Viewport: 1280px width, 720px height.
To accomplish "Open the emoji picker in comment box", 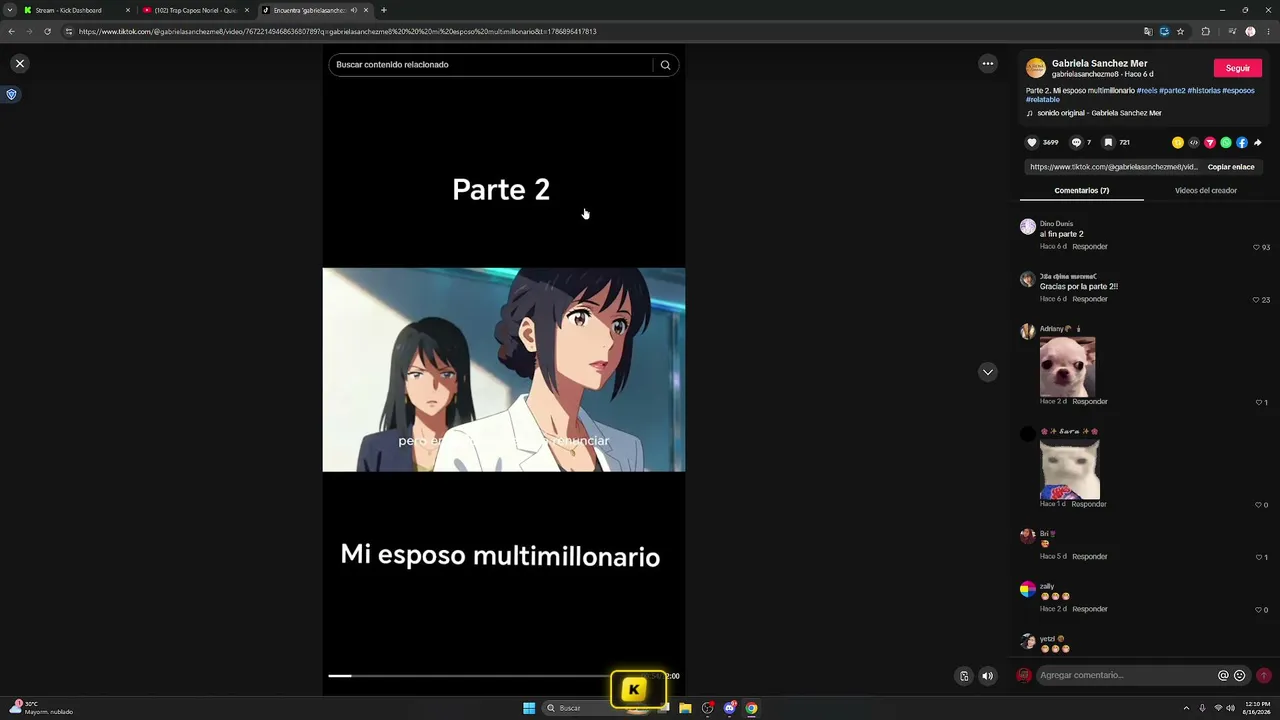I will point(1240,676).
